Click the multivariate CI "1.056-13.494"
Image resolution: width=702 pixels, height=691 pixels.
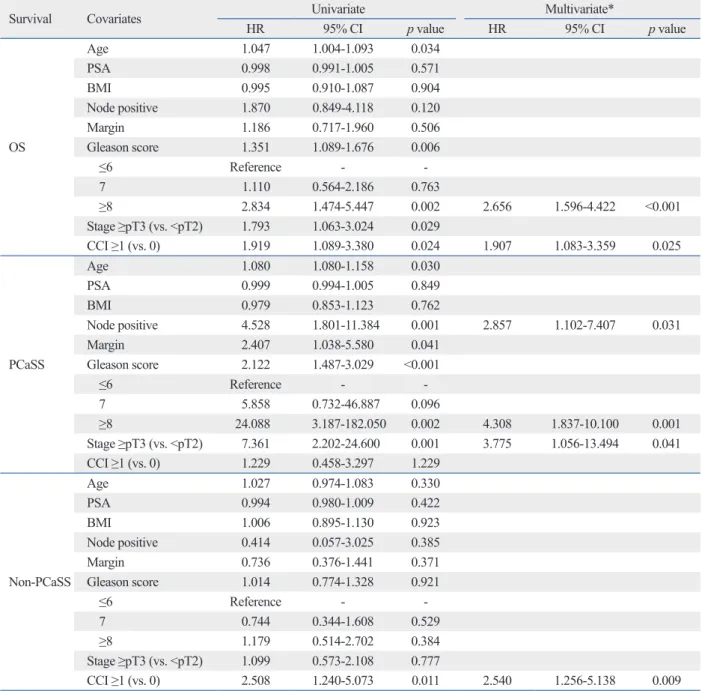coord(585,443)
